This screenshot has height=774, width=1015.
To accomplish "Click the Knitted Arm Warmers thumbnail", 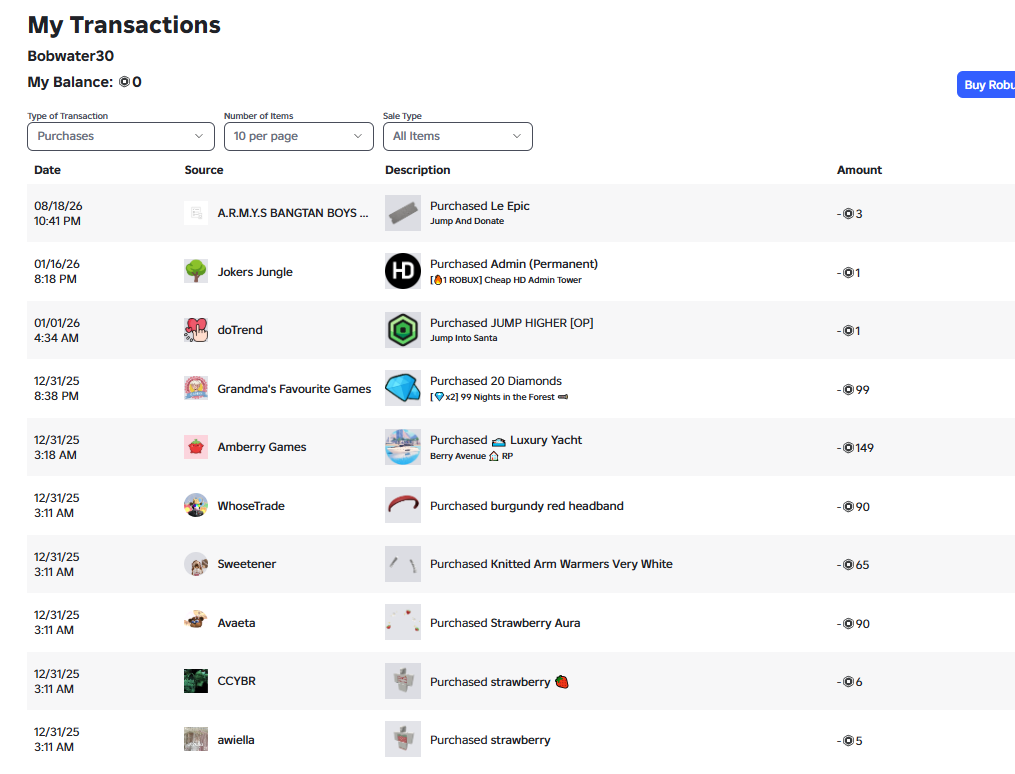I will 403,564.
